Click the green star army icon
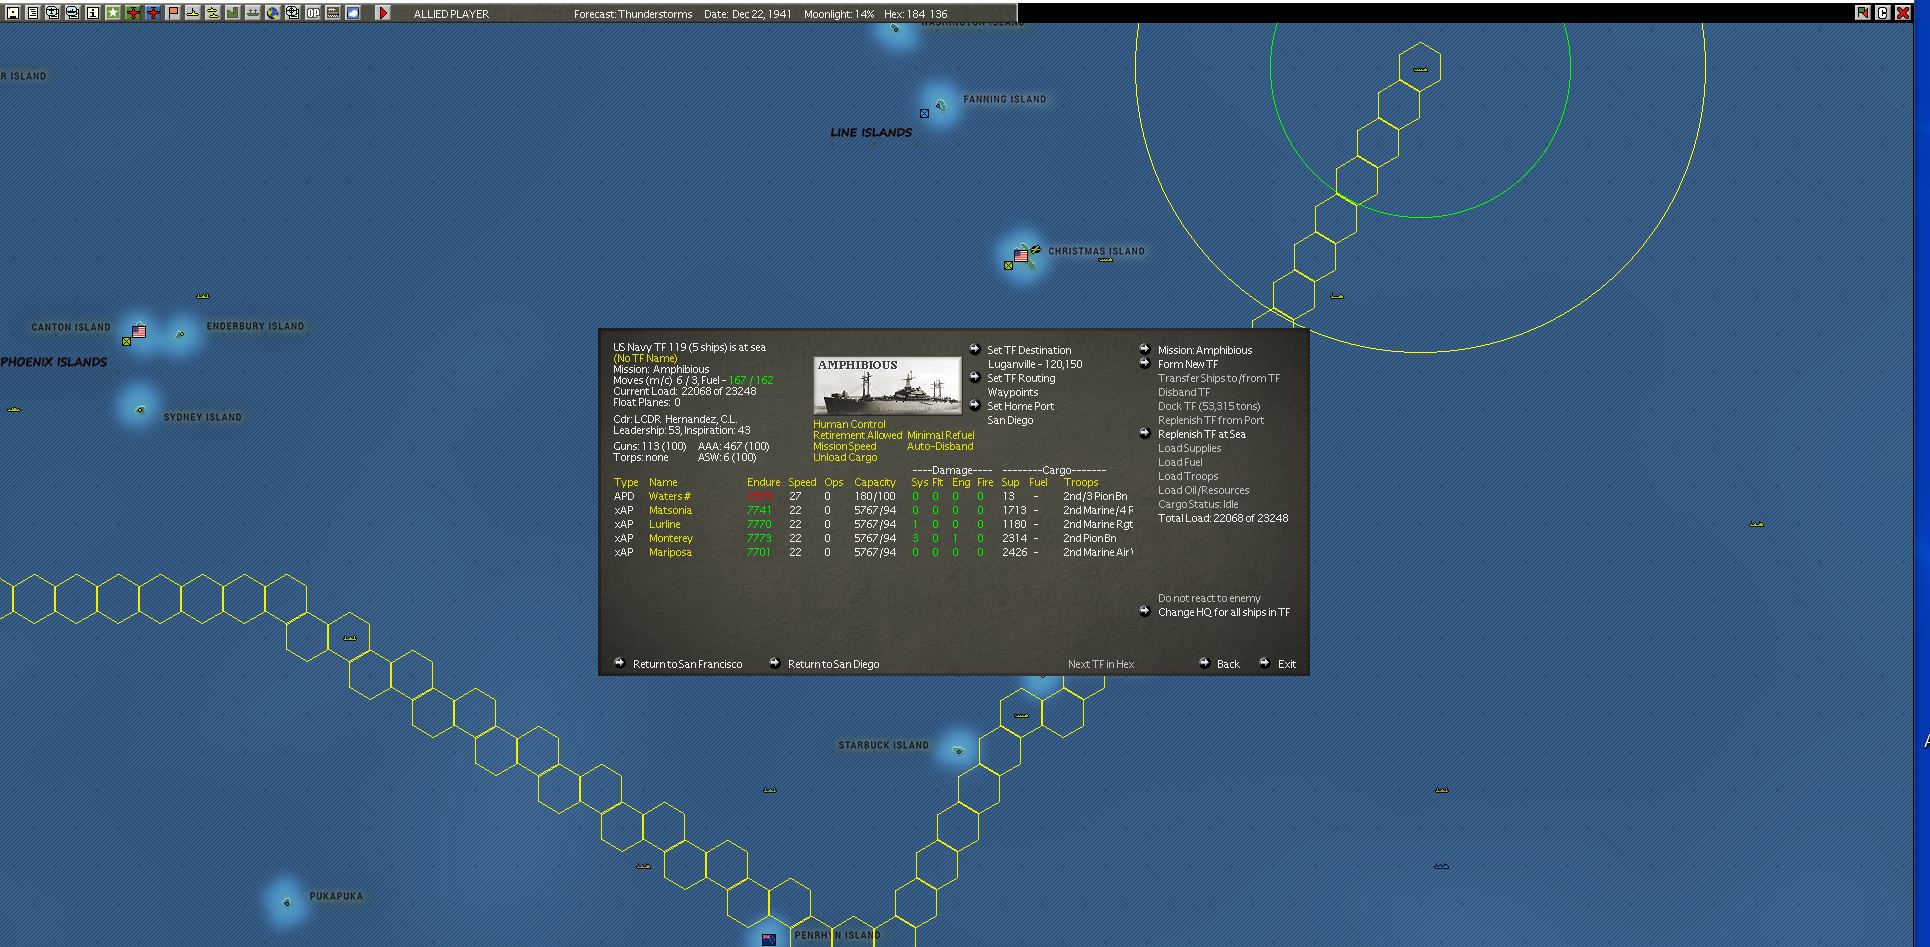Image resolution: width=1930 pixels, height=947 pixels. tap(113, 13)
